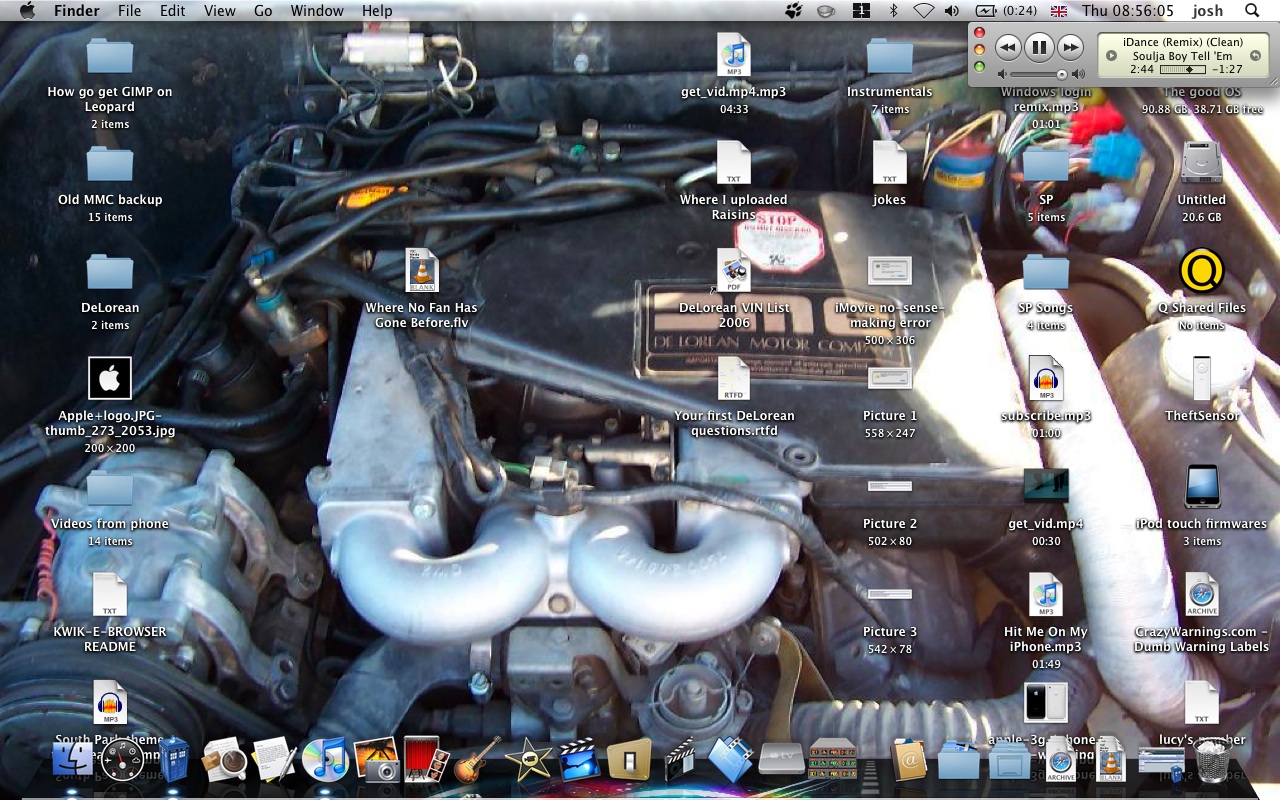The image size is (1280, 800).
Task: Open the Wi-Fi status menu
Action: [x=923, y=11]
